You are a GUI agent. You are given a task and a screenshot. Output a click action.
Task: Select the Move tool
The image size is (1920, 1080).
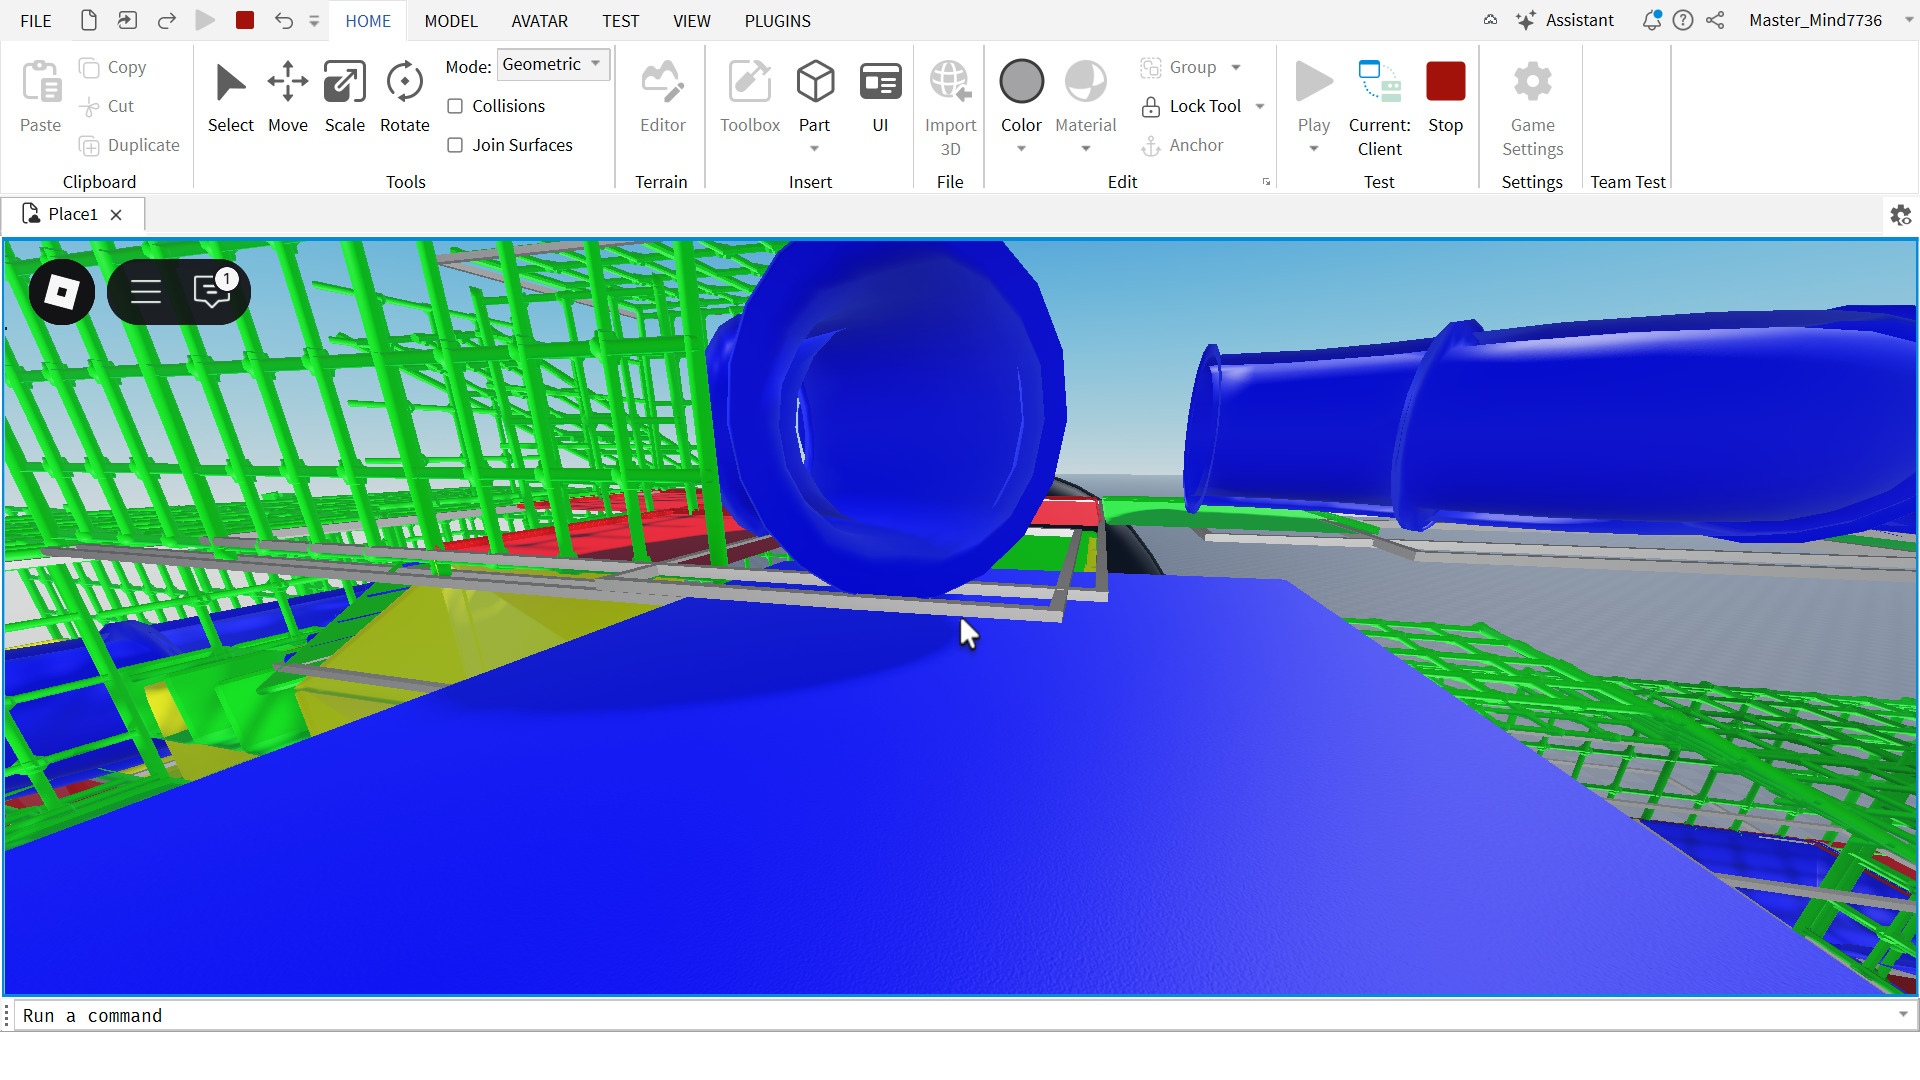287,96
